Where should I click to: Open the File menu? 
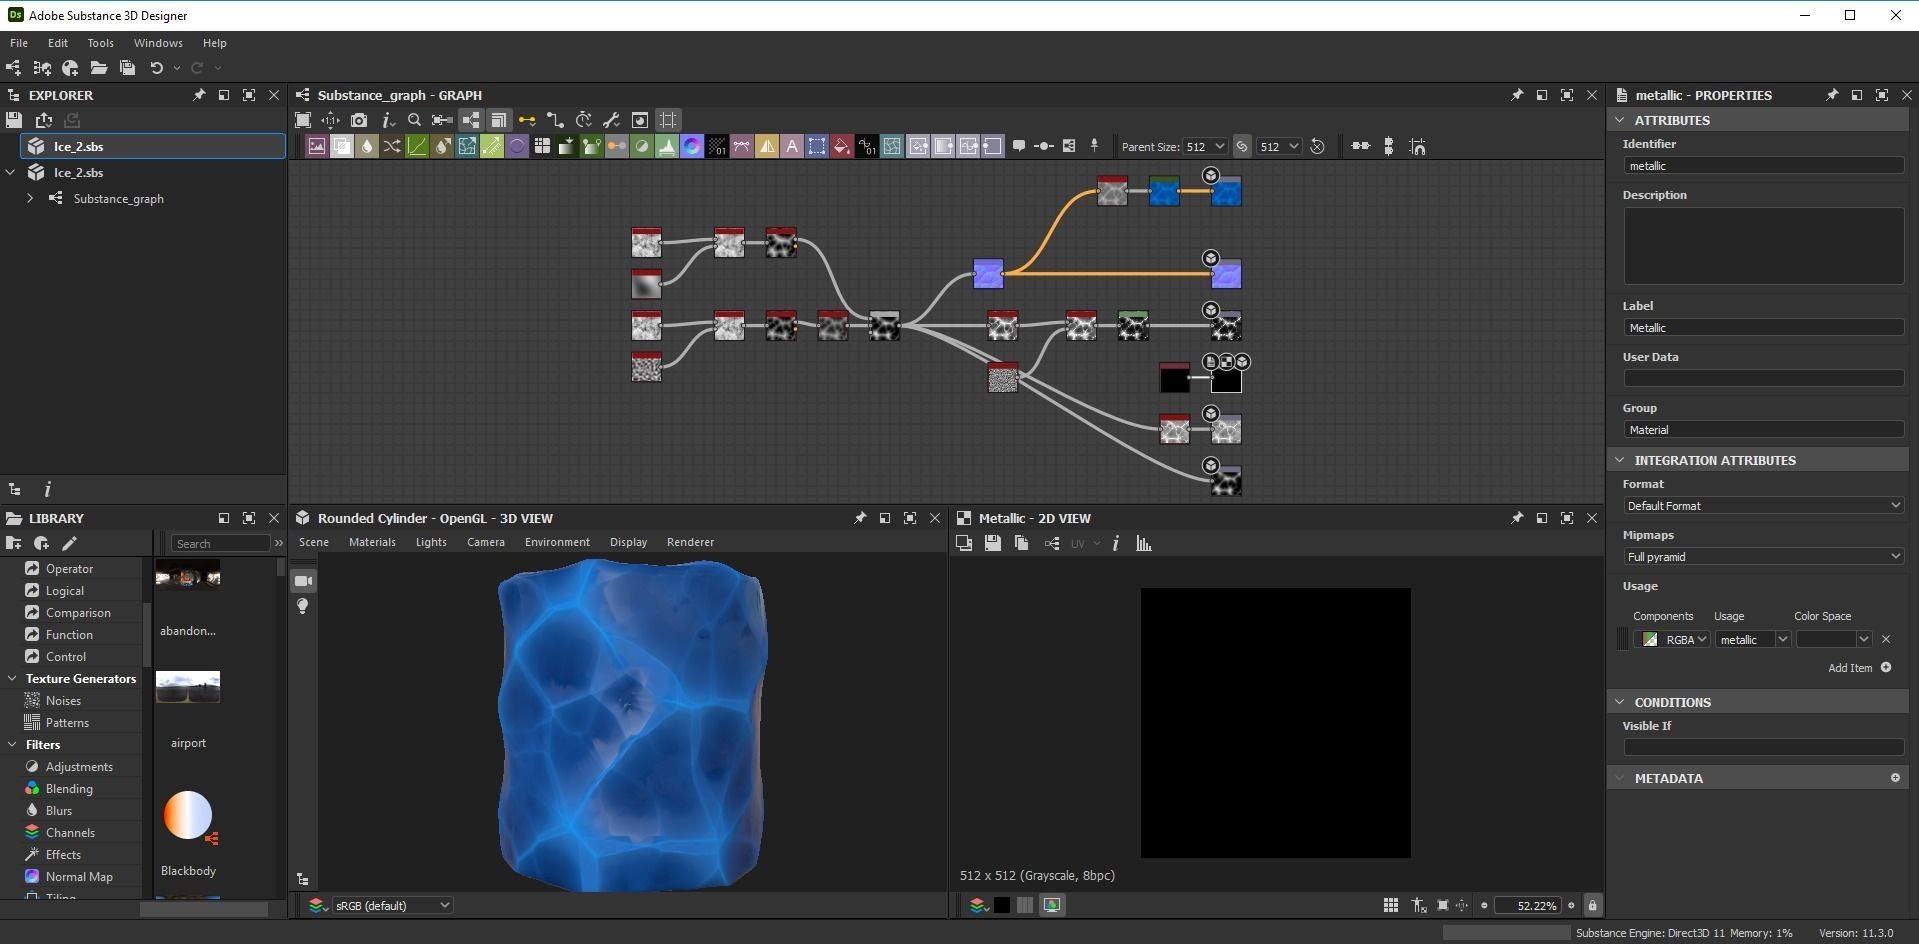click(19, 43)
